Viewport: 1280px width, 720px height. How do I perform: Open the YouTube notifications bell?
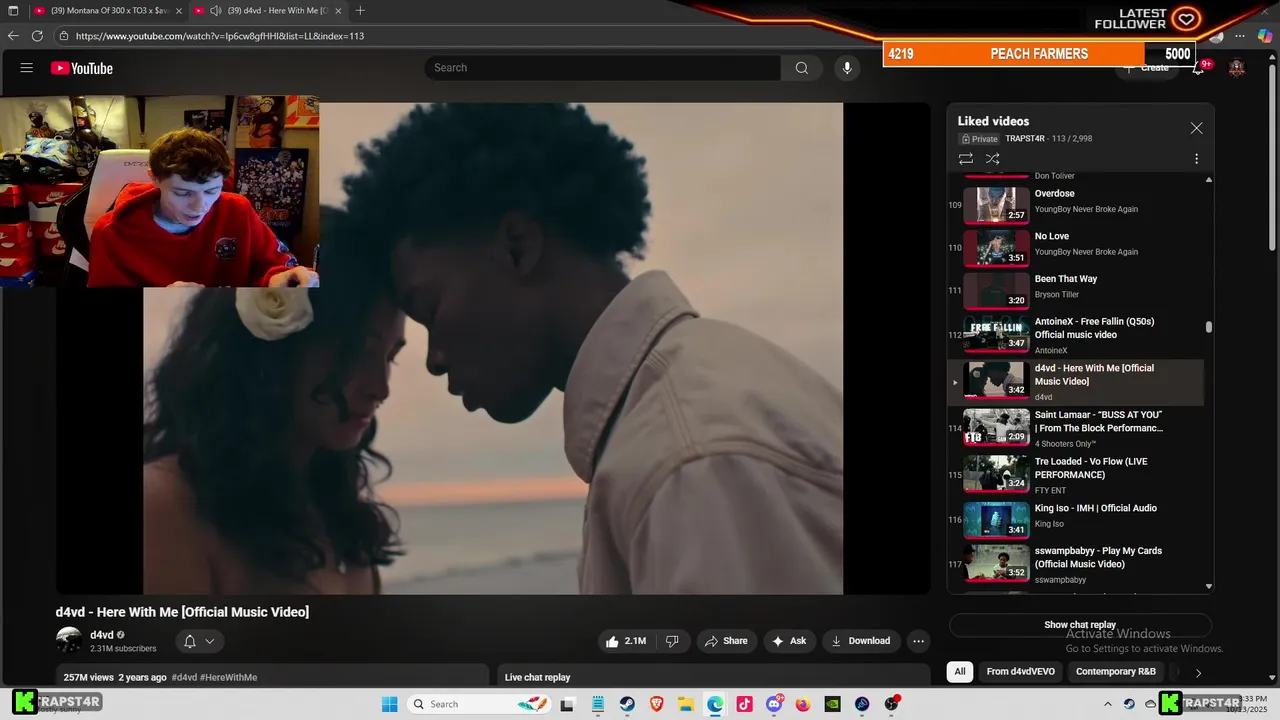(x=1198, y=68)
